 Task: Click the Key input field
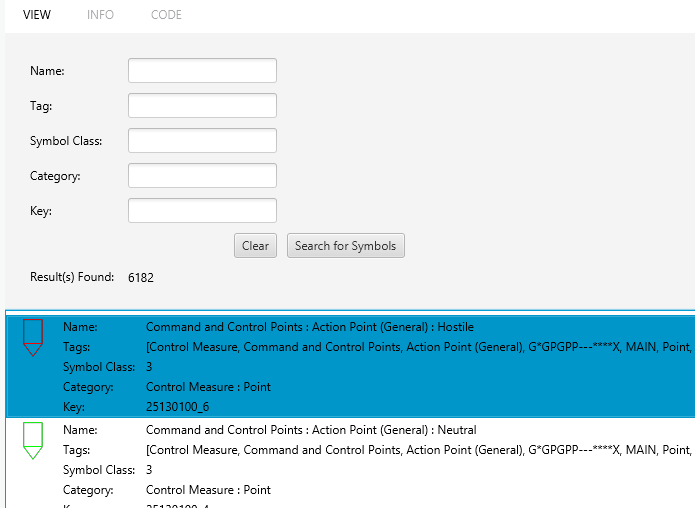[203, 211]
